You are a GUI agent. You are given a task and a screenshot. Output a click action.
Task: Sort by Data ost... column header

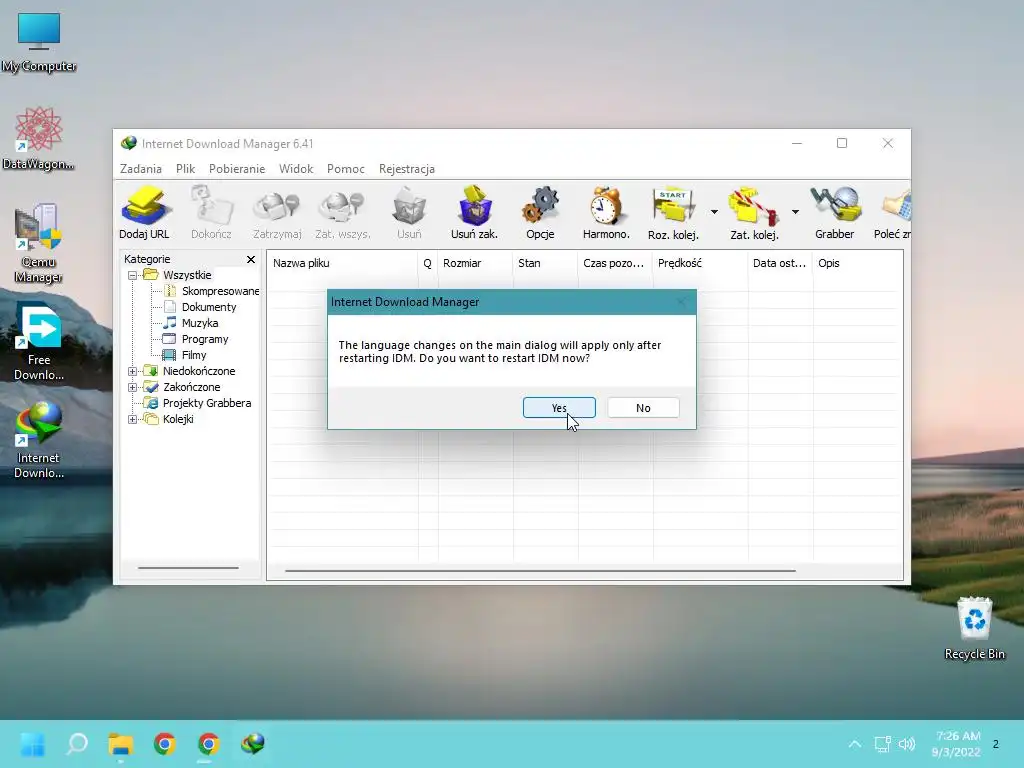pyautogui.click(x=780, y=263)
